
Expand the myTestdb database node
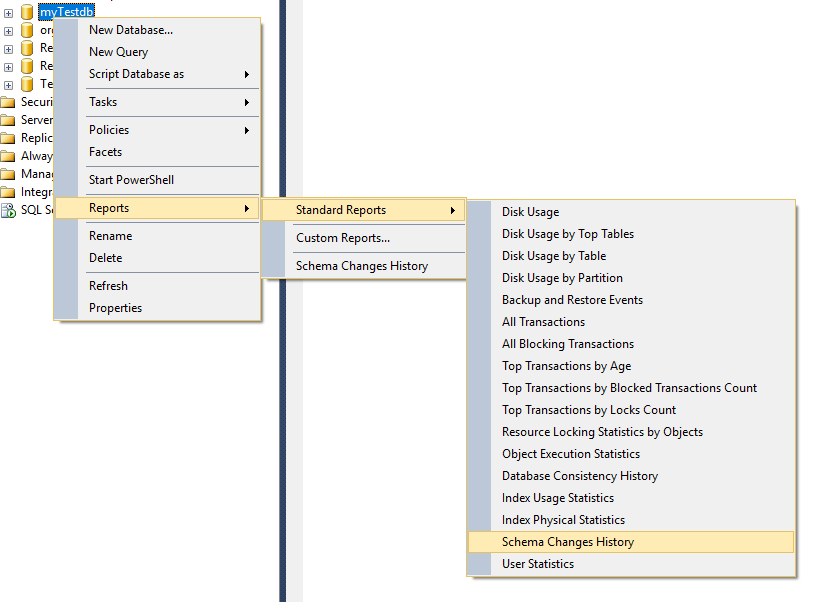[7, 11]
